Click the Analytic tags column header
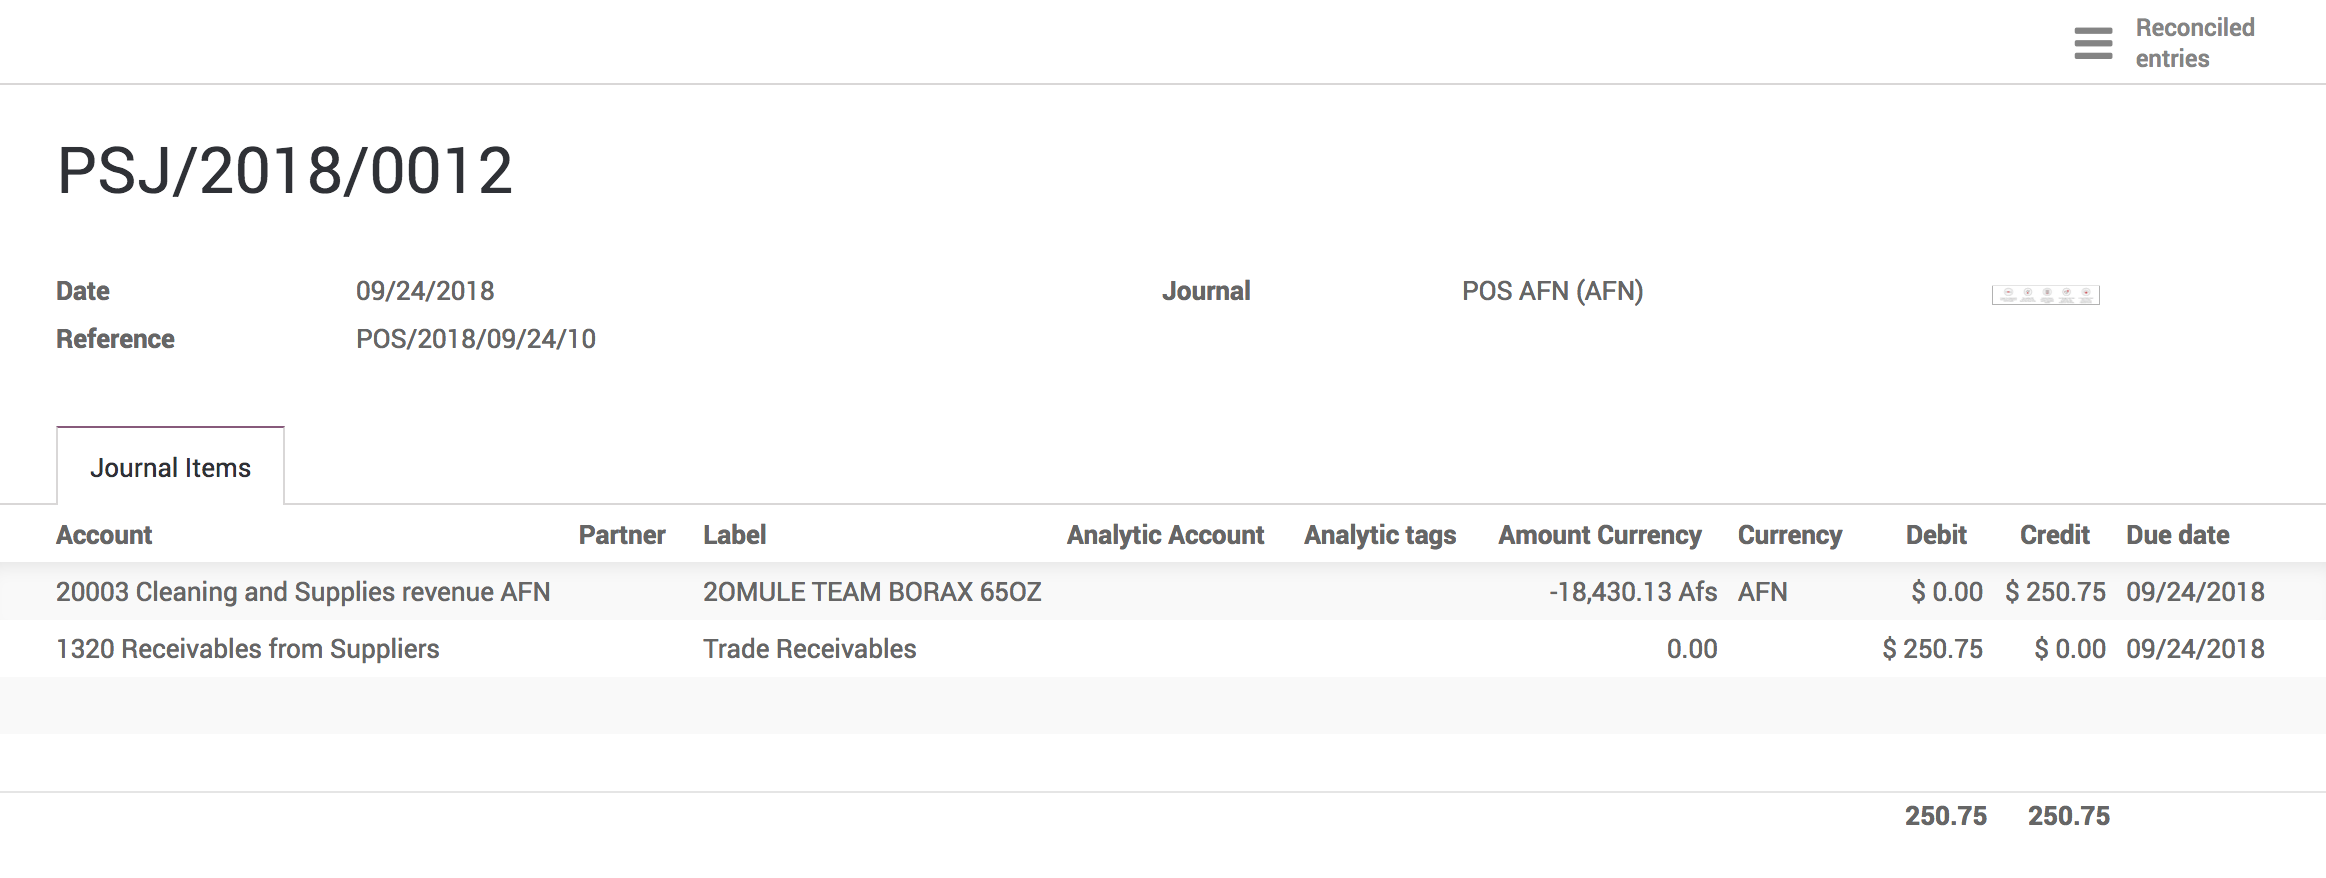This screenshot has height=878, width=2326. (1380, 535)
